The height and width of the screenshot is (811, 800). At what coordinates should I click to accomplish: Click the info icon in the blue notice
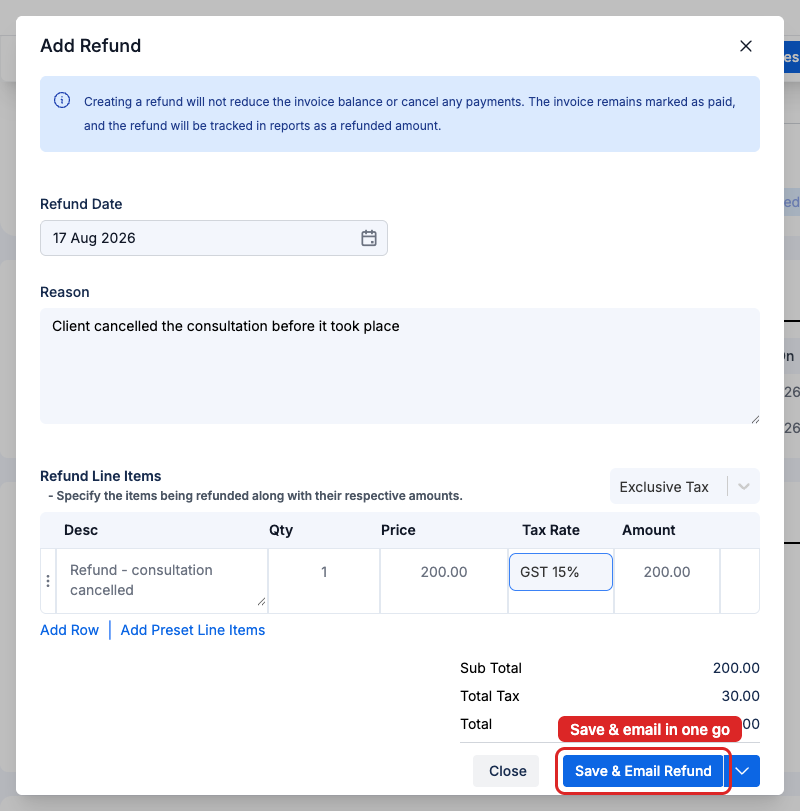(x=62, y=100)
